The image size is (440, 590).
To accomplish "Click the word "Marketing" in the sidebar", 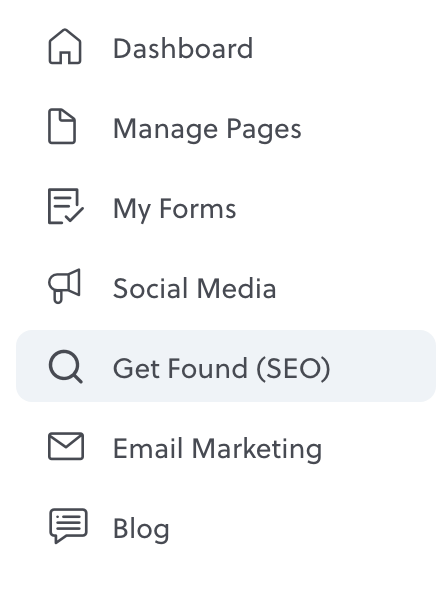I will click(x=257, y=449).
